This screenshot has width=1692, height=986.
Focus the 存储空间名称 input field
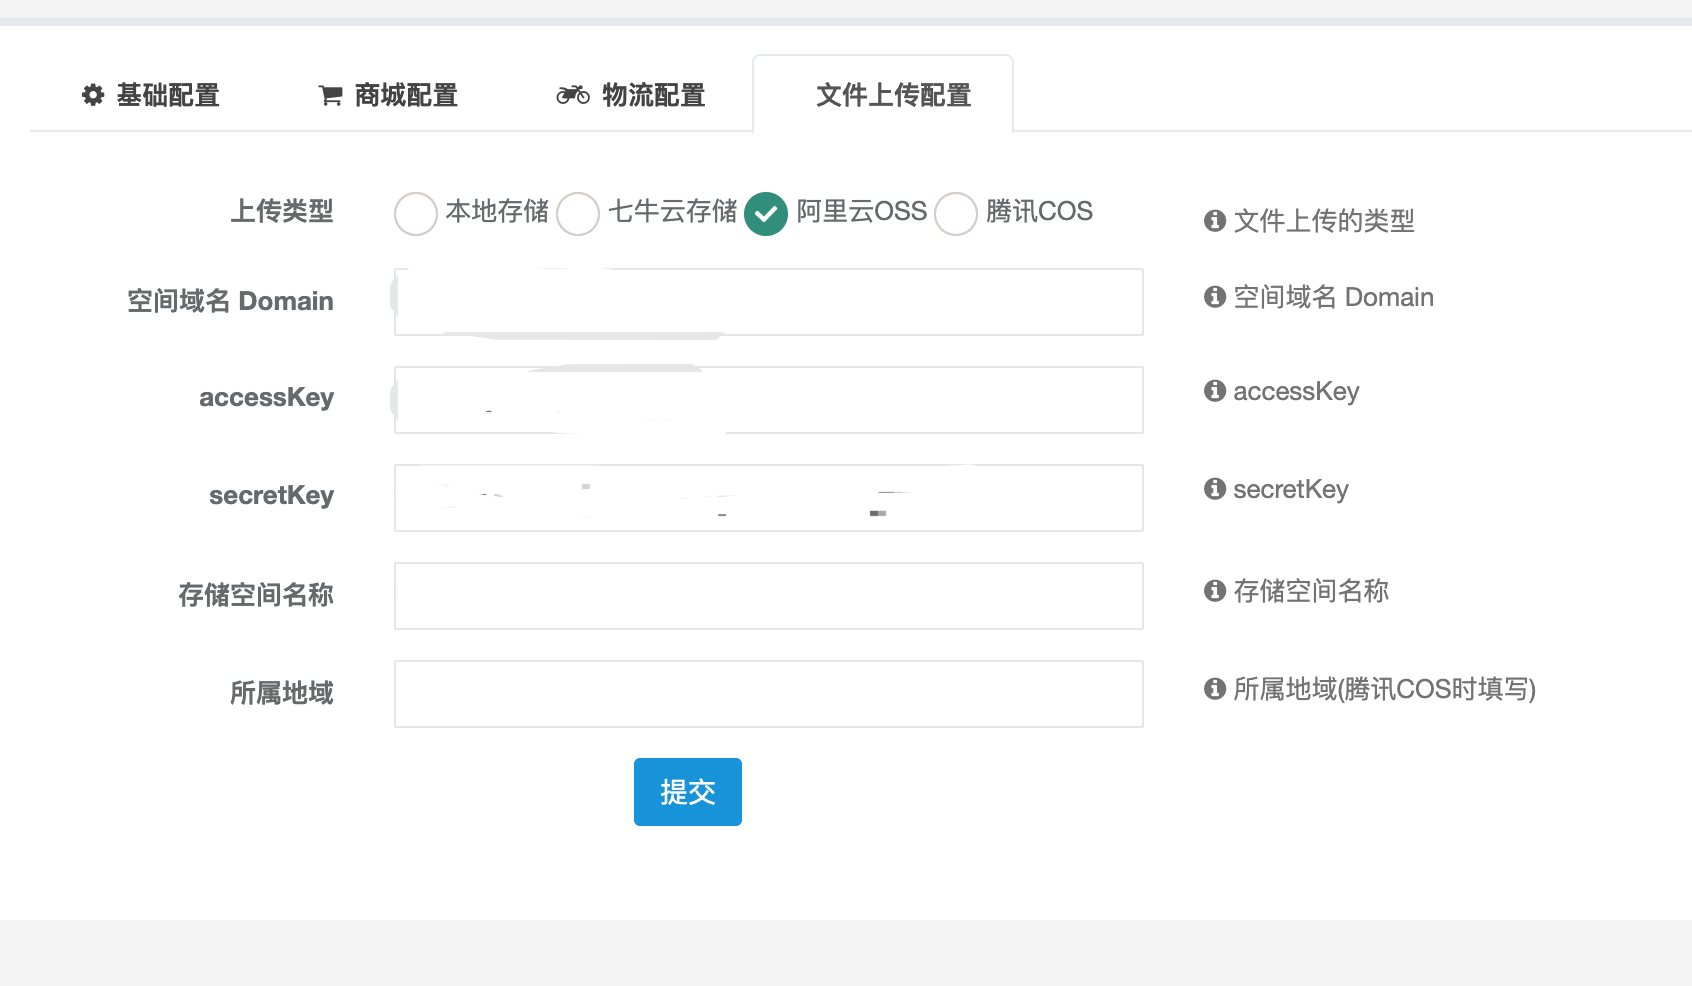tap(768, 596)
